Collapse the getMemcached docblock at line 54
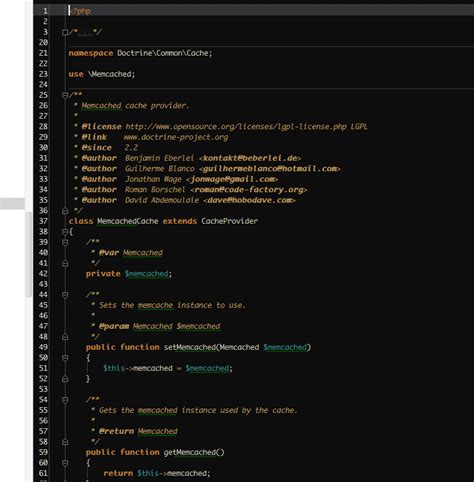The height and width of the screenshot is (482, 474). (65, 400)
